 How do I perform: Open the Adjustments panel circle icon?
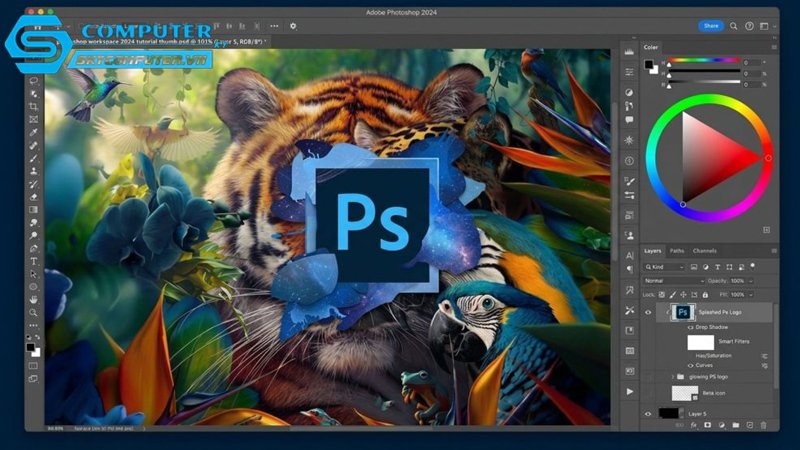pos(629,92)
